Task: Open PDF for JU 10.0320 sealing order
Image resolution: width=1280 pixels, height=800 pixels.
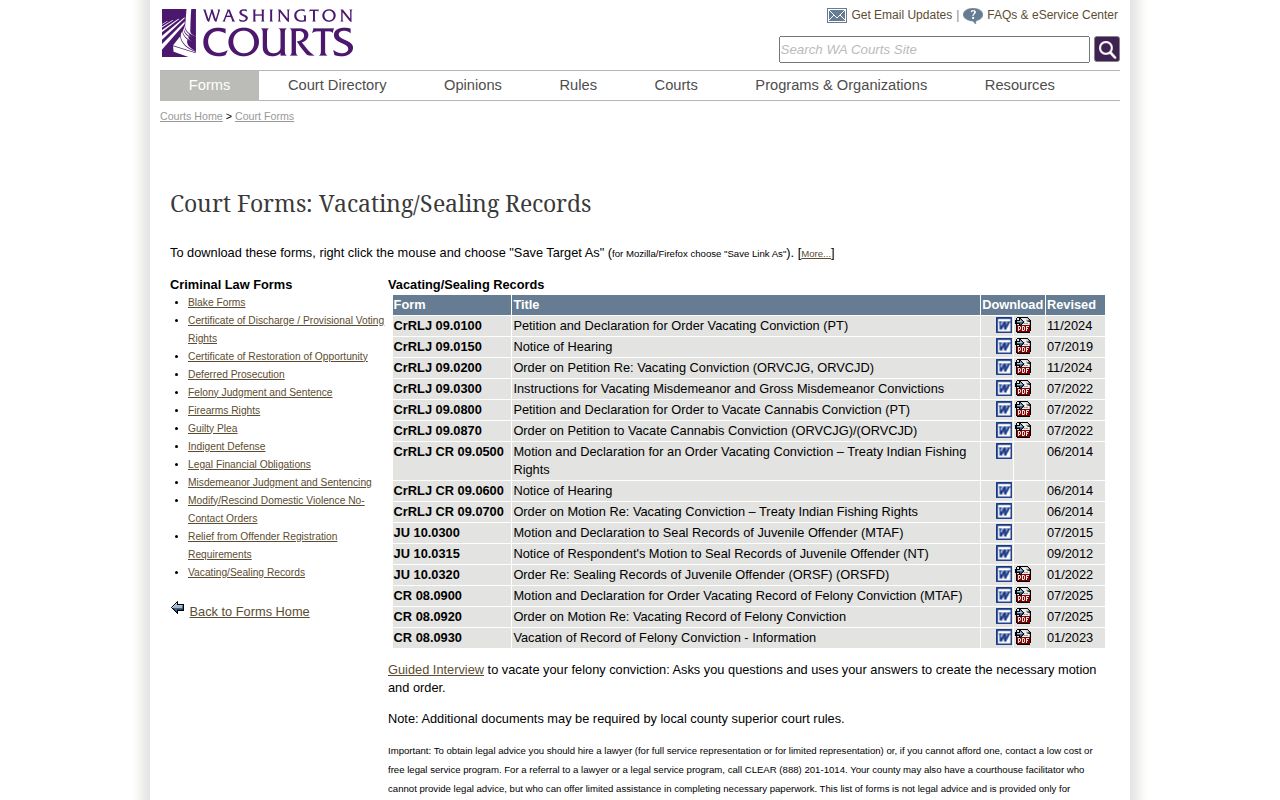Action: [1023, 574]
